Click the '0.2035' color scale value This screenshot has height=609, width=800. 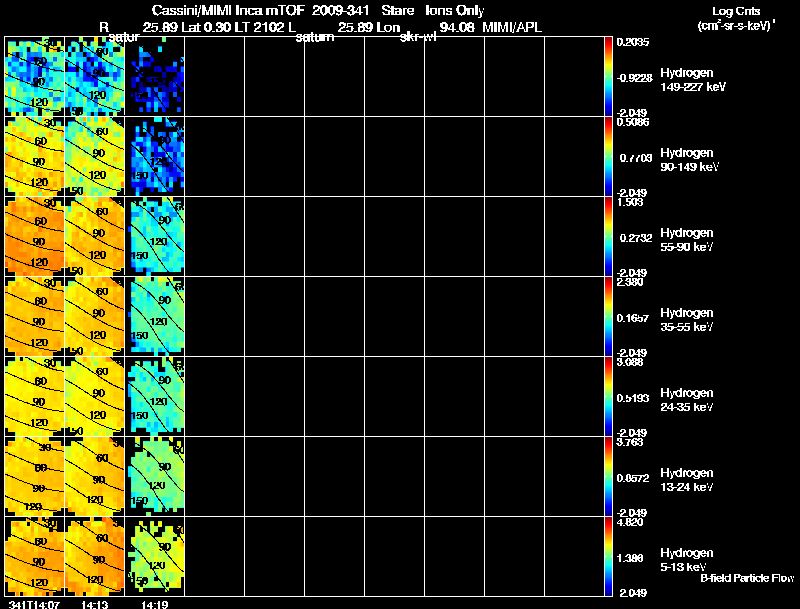click(633, 42)
